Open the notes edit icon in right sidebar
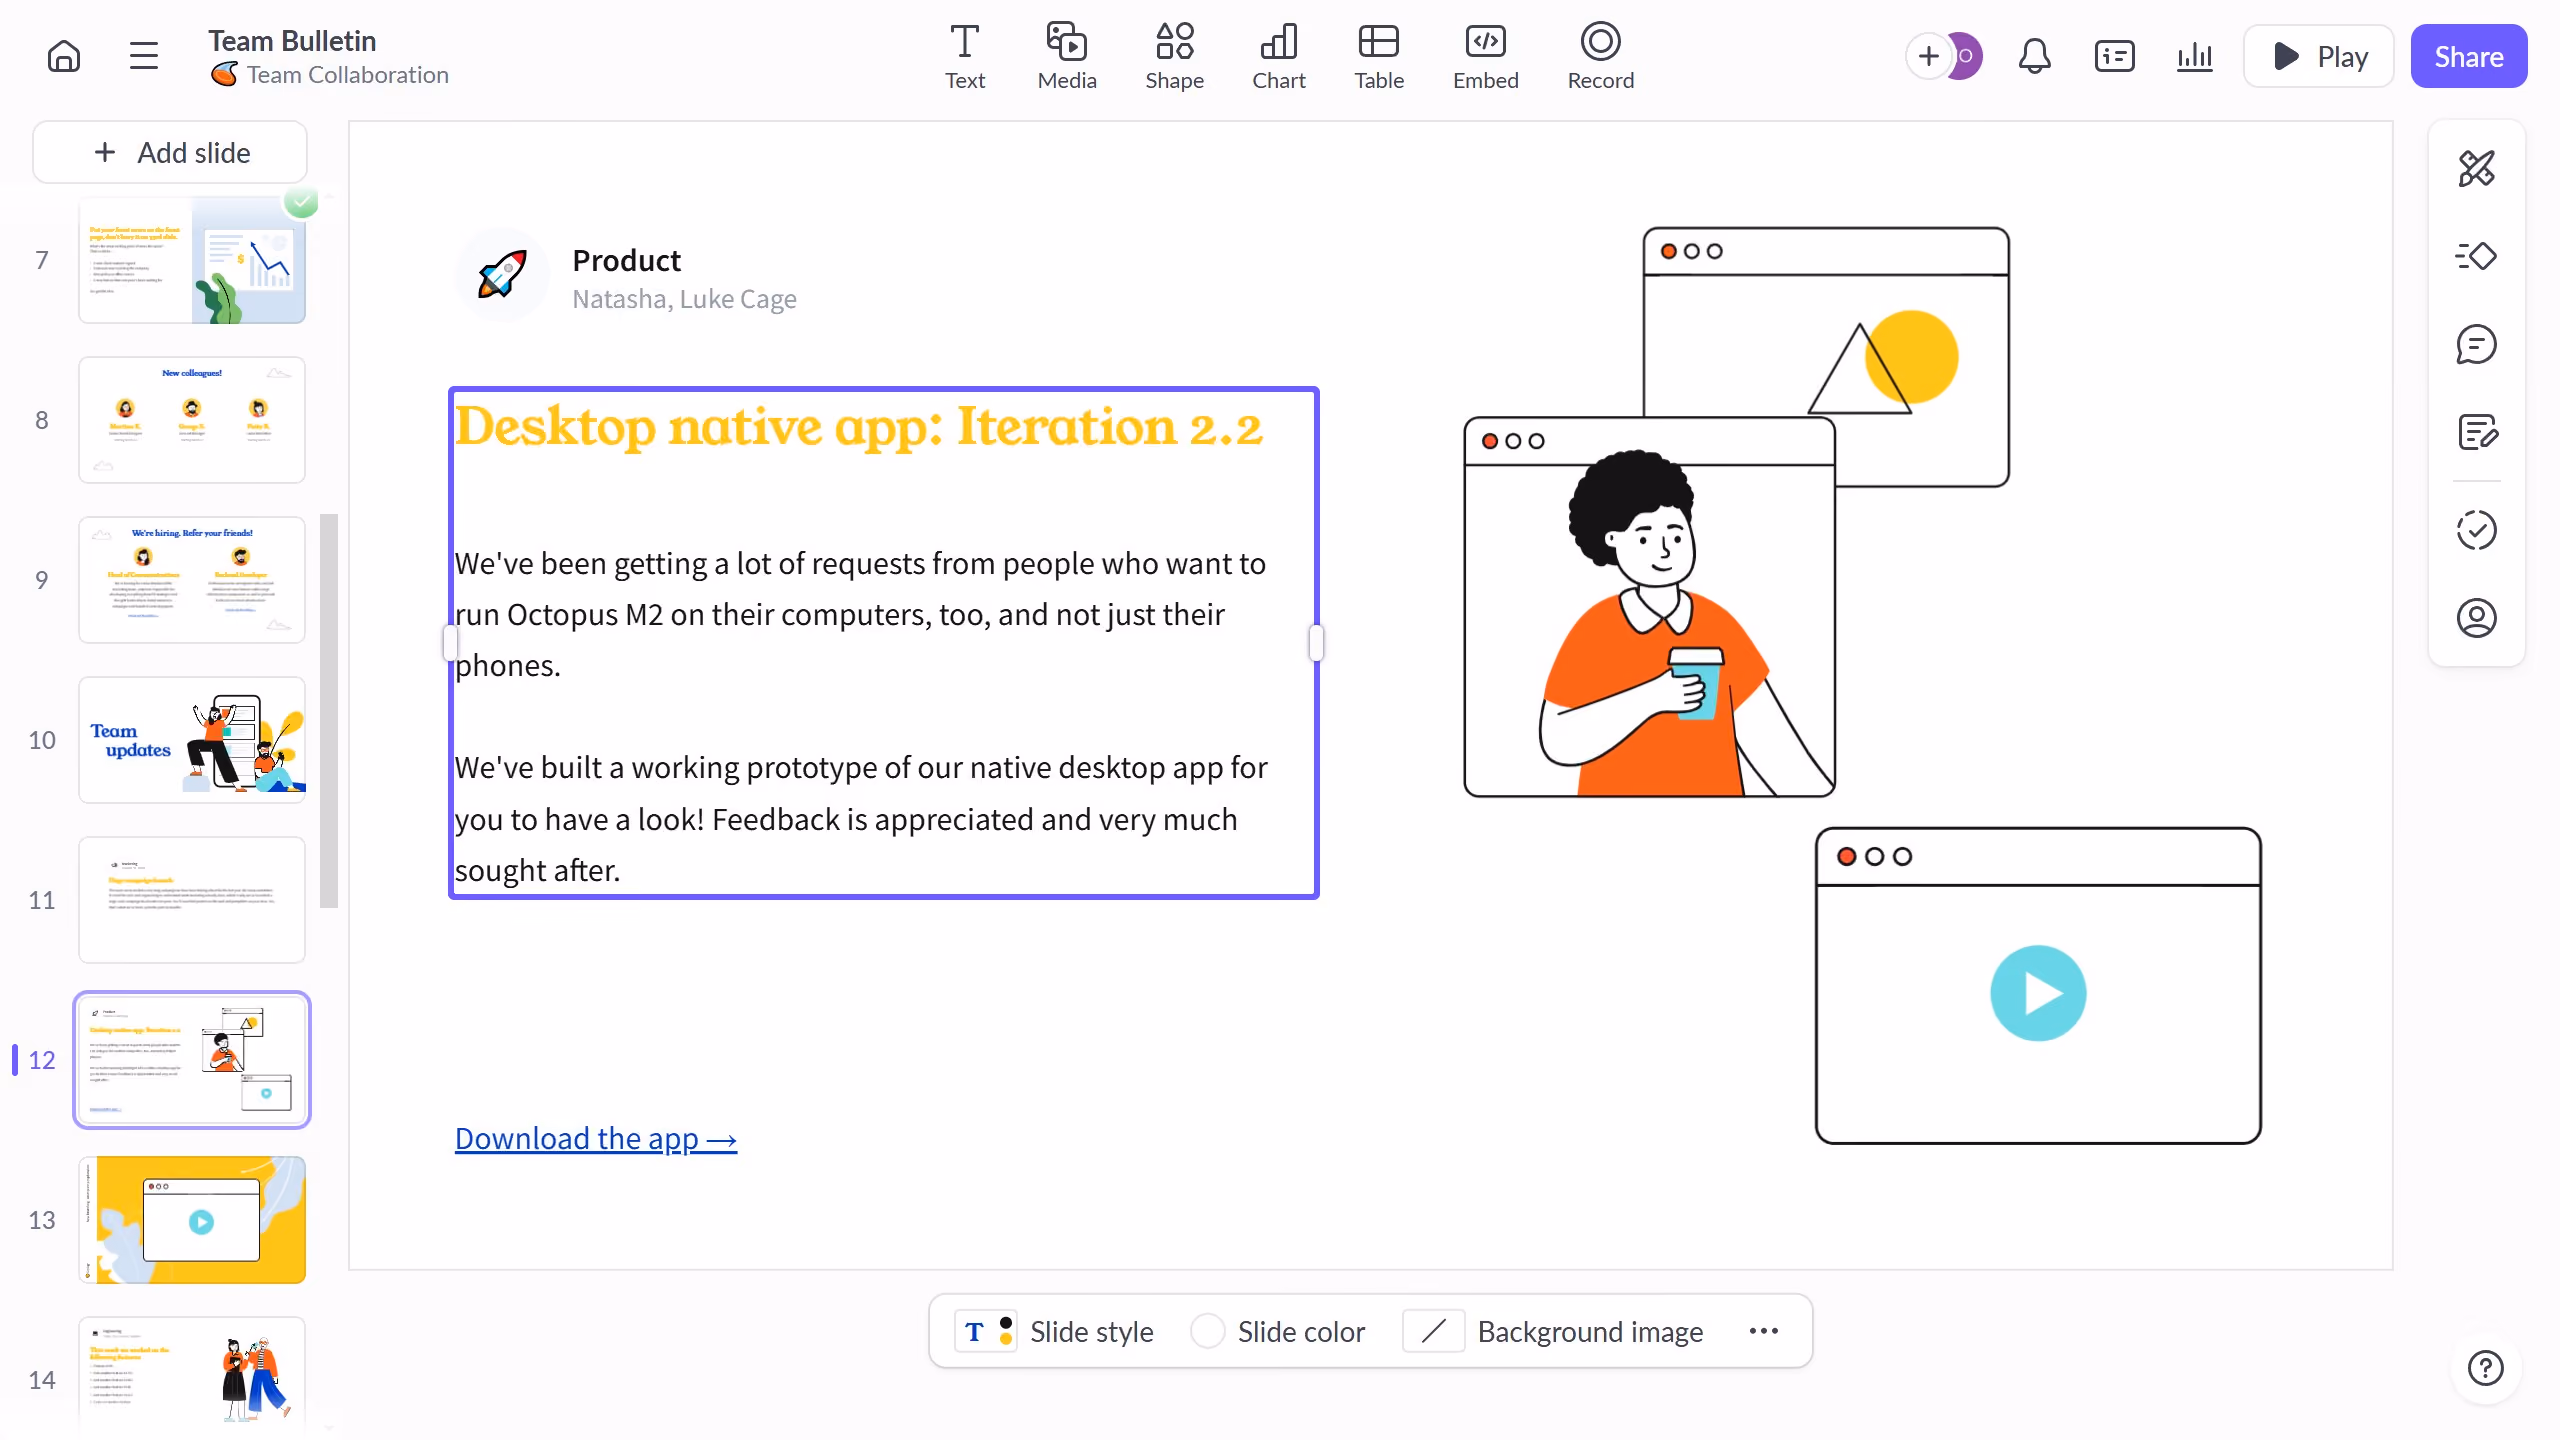 (2477, 432)
